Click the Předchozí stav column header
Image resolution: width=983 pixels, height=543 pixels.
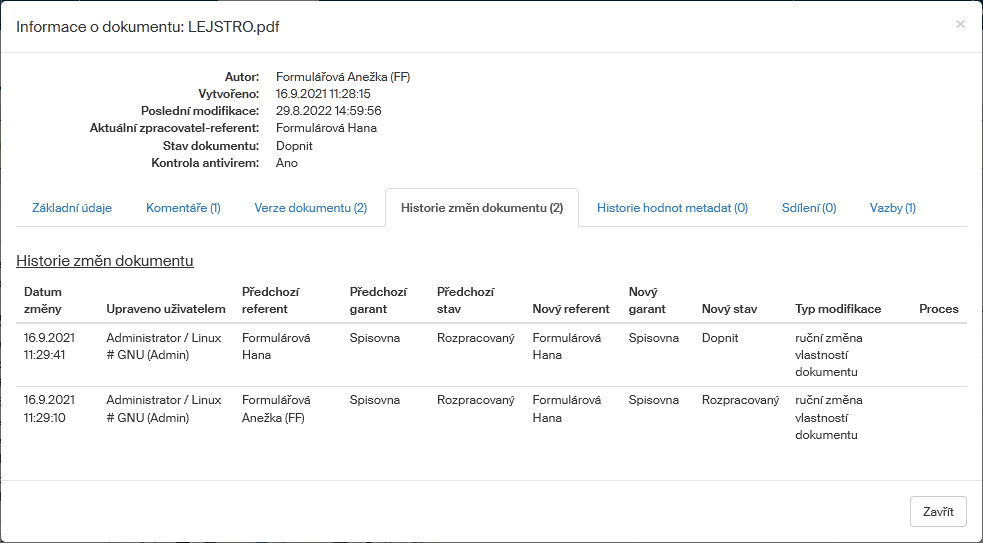[x=465, y=300]
